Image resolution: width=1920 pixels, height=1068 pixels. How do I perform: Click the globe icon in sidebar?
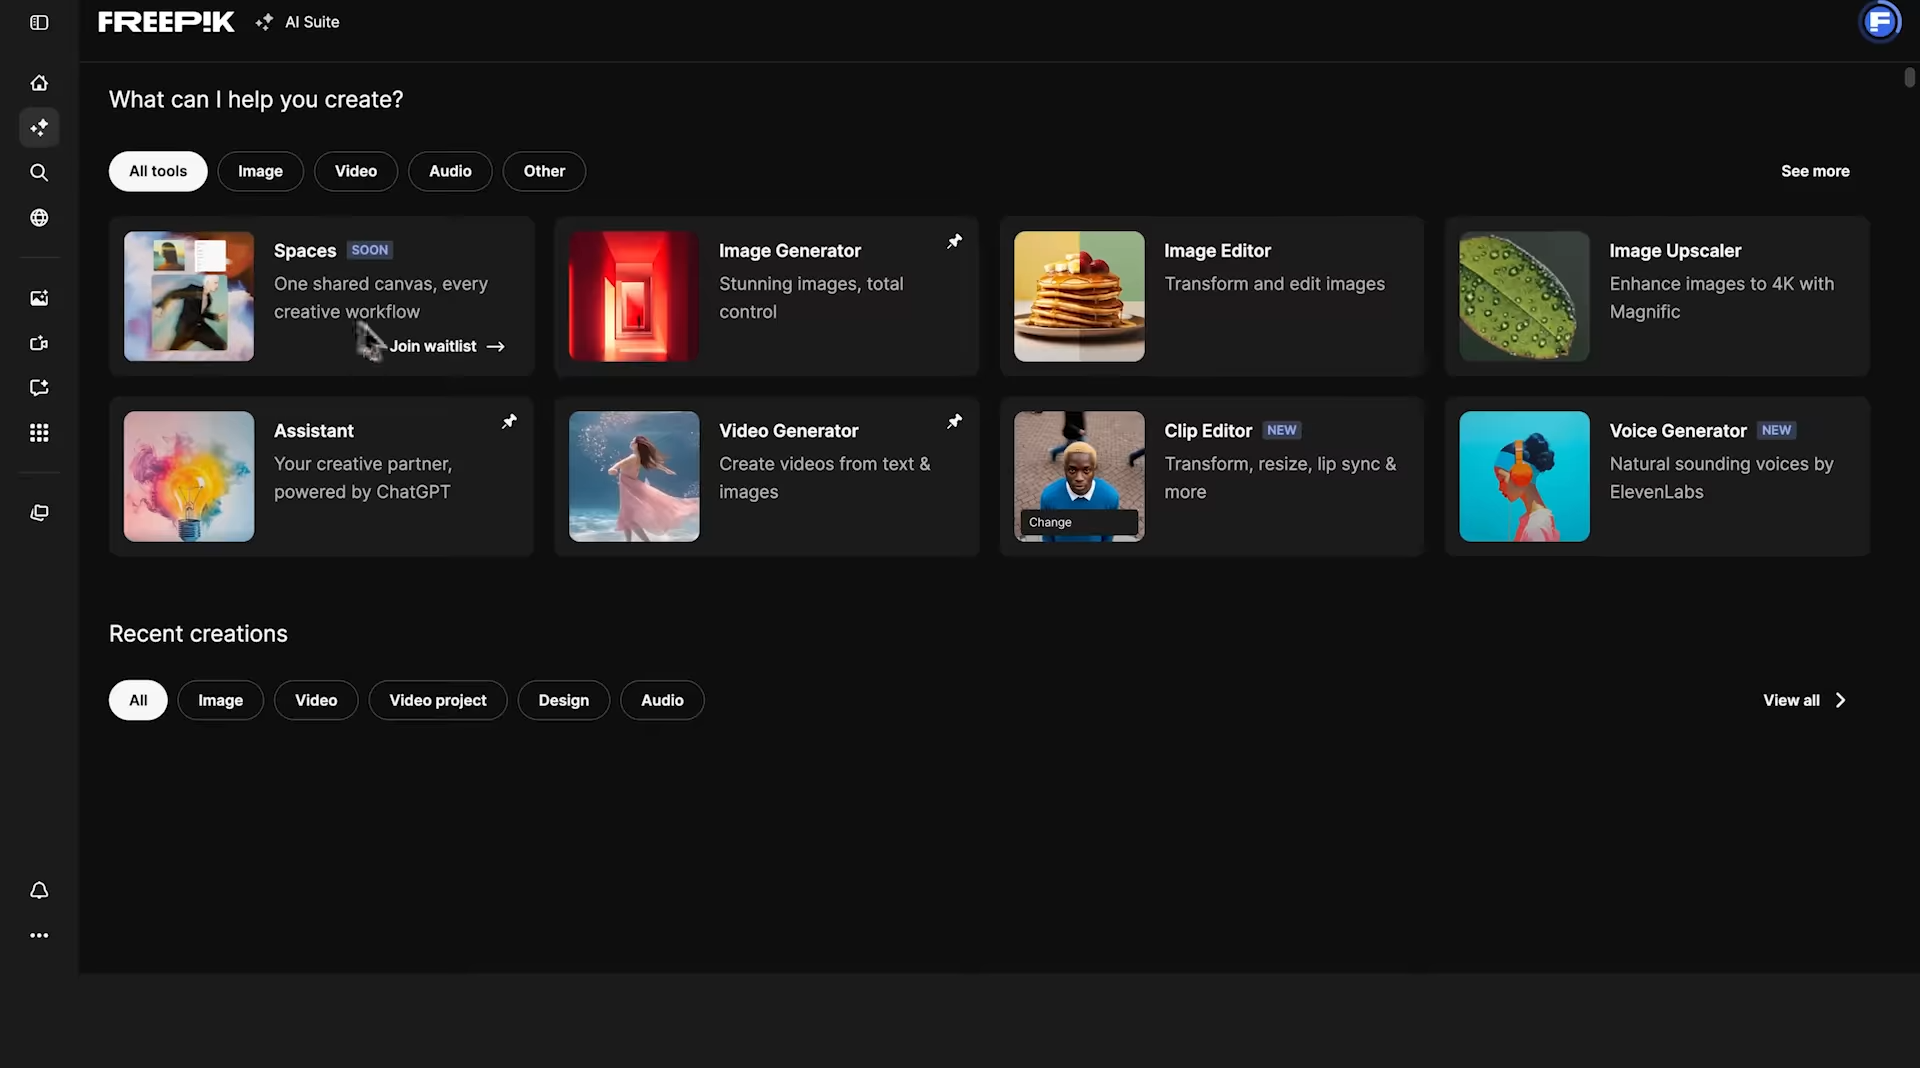pos(39,218)
